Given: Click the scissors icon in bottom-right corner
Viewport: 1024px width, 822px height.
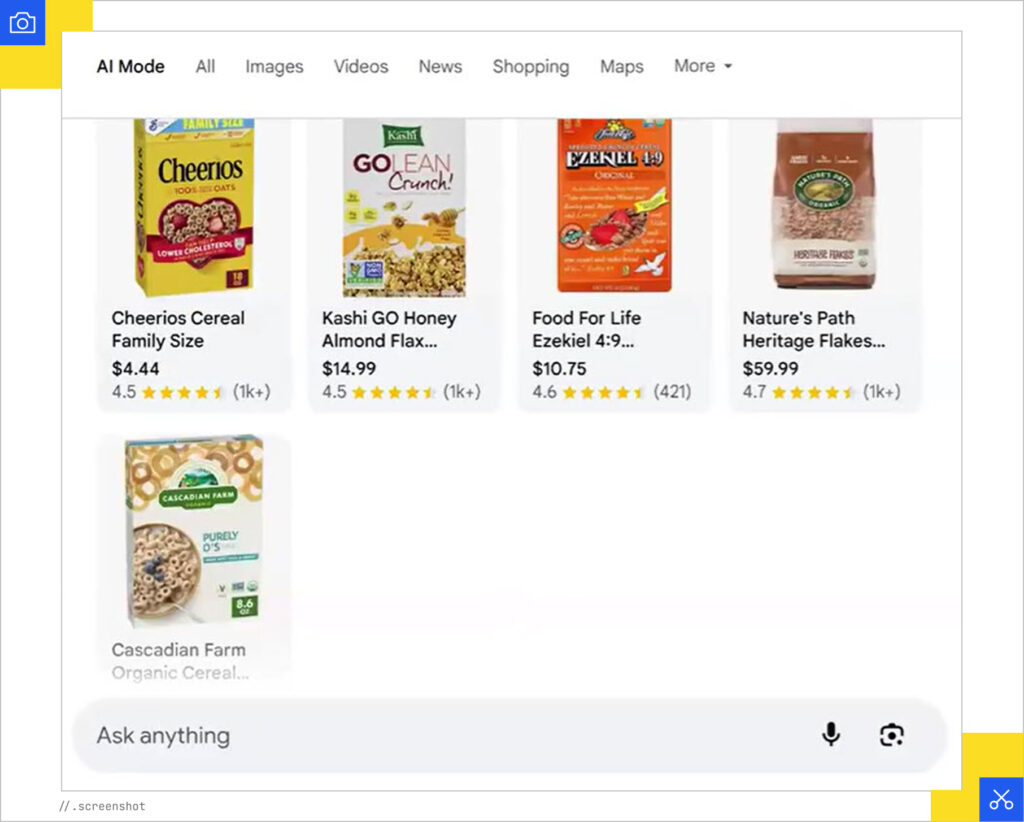Looking at the screenshot, I should pyautogui.click(x=1001, y=799).
